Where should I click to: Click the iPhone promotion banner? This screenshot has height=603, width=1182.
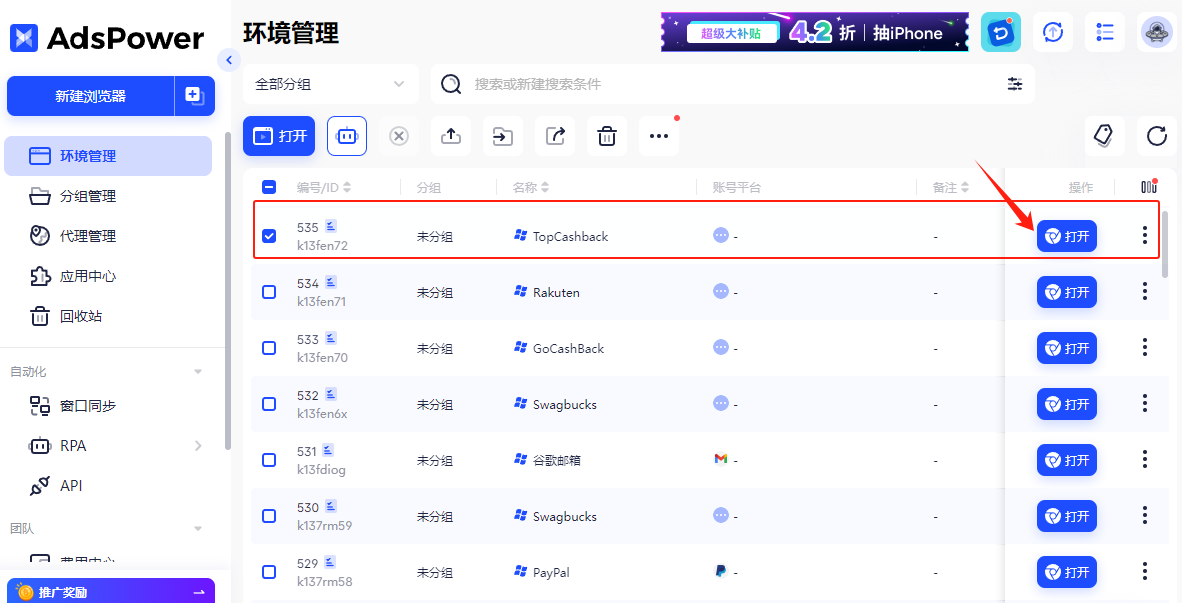[x=815, y=32]
